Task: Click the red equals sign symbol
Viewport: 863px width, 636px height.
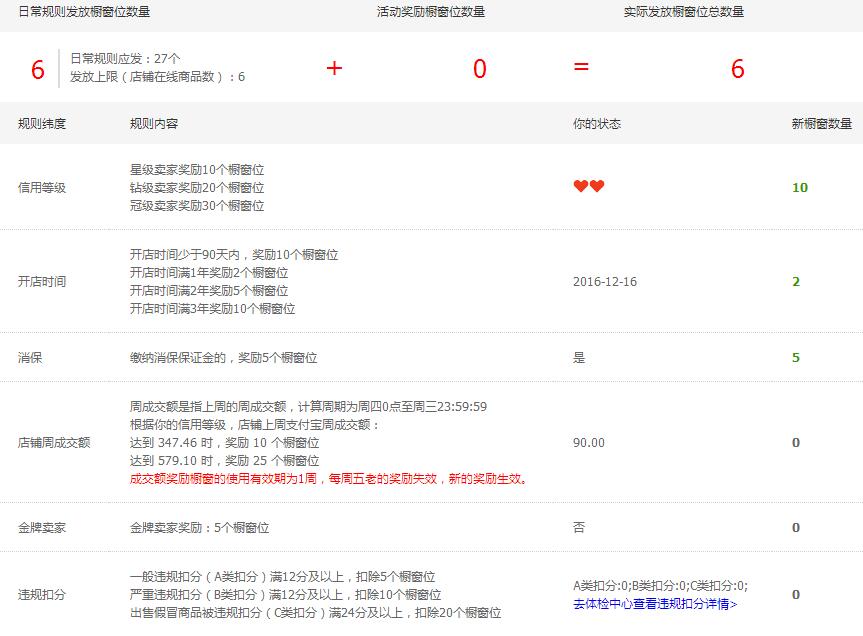Action: click(581, 68)
